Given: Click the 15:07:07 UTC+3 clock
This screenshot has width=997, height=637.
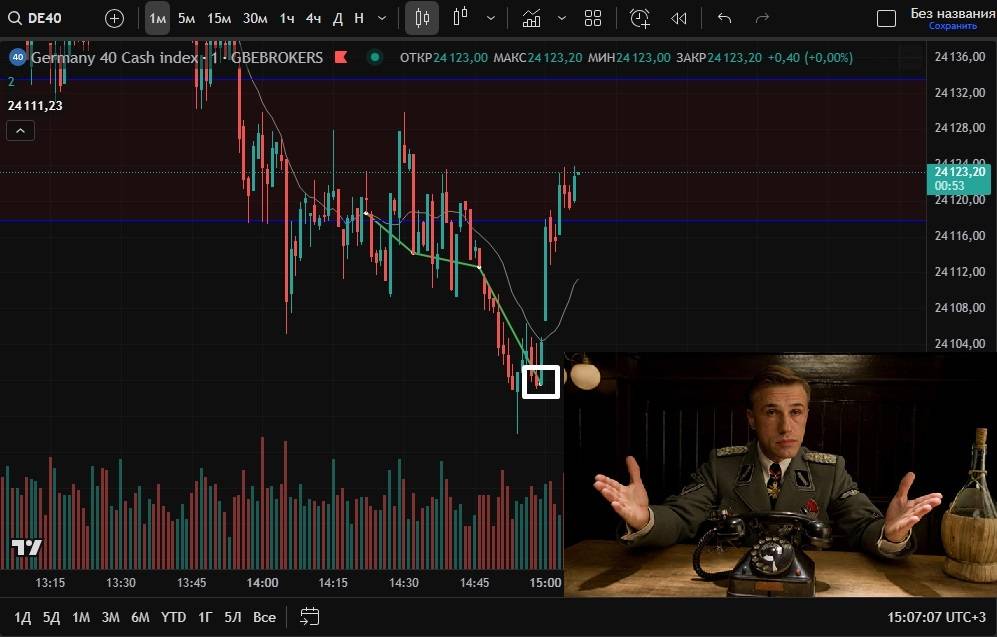Looking at the screenshot, I should pyautogui.click(x=937, y=617).
